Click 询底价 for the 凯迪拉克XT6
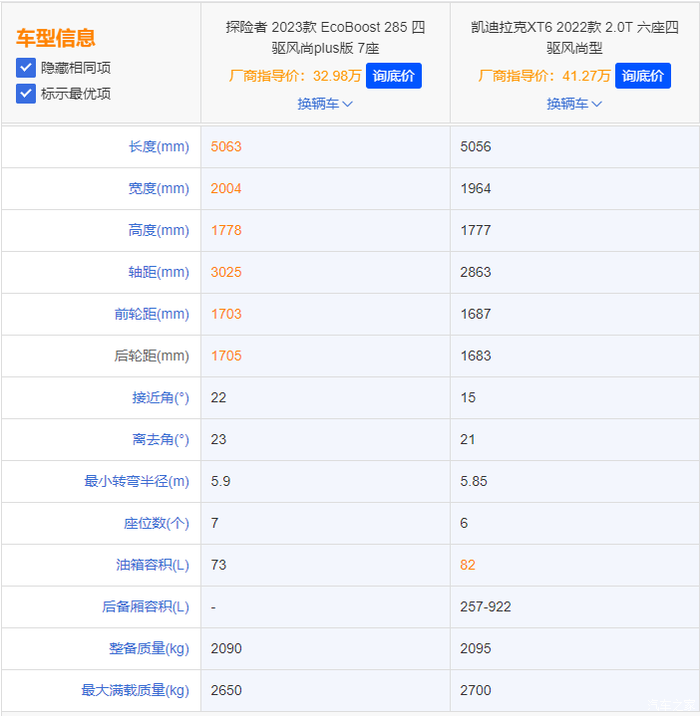 (643, 76)
